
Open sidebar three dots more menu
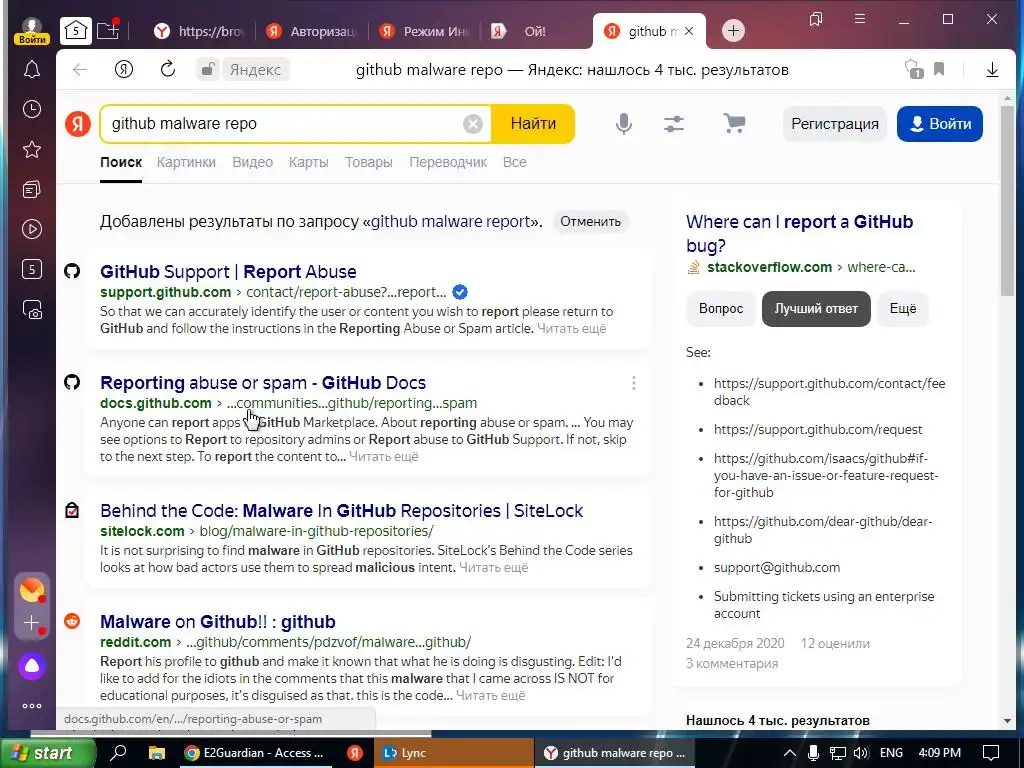coord(31,705)
